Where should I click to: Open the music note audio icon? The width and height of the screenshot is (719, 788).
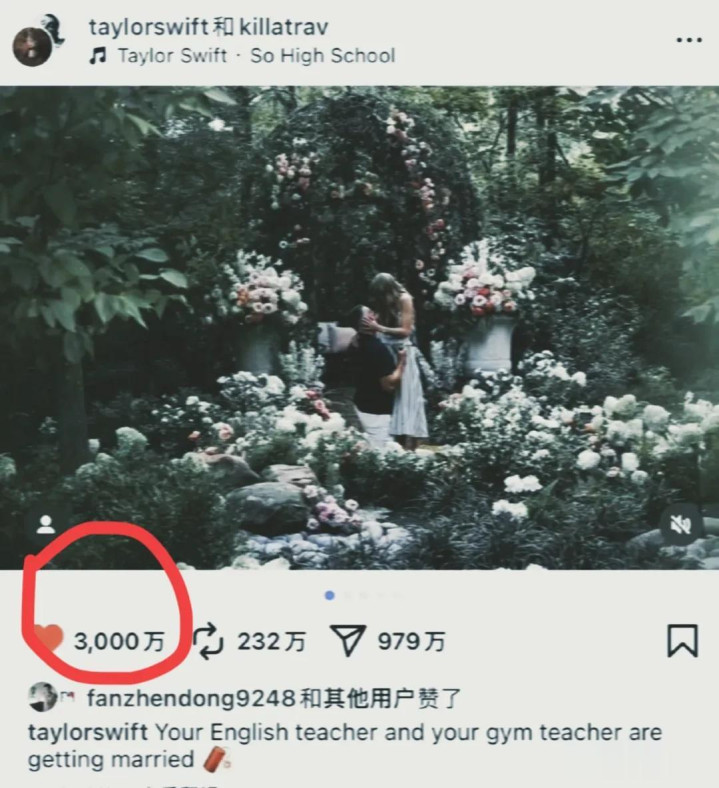(x=97, y=56)
